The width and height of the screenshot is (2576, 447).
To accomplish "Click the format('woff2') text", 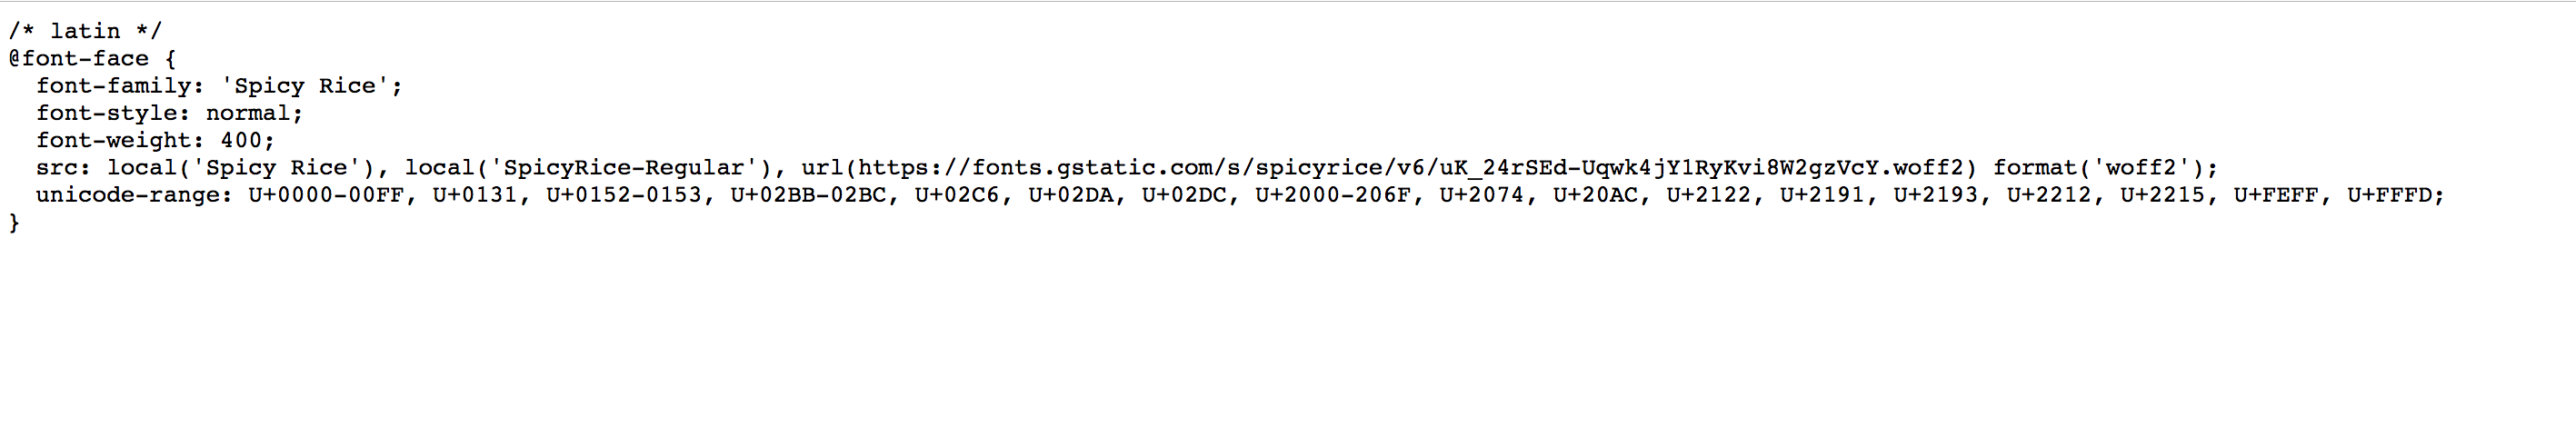I will pos(2098,168).
